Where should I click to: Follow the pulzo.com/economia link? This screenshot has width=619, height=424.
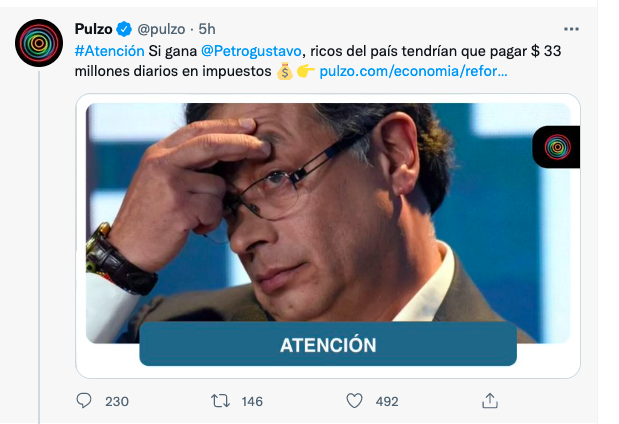pyautogui.click(x=413, y=71)
